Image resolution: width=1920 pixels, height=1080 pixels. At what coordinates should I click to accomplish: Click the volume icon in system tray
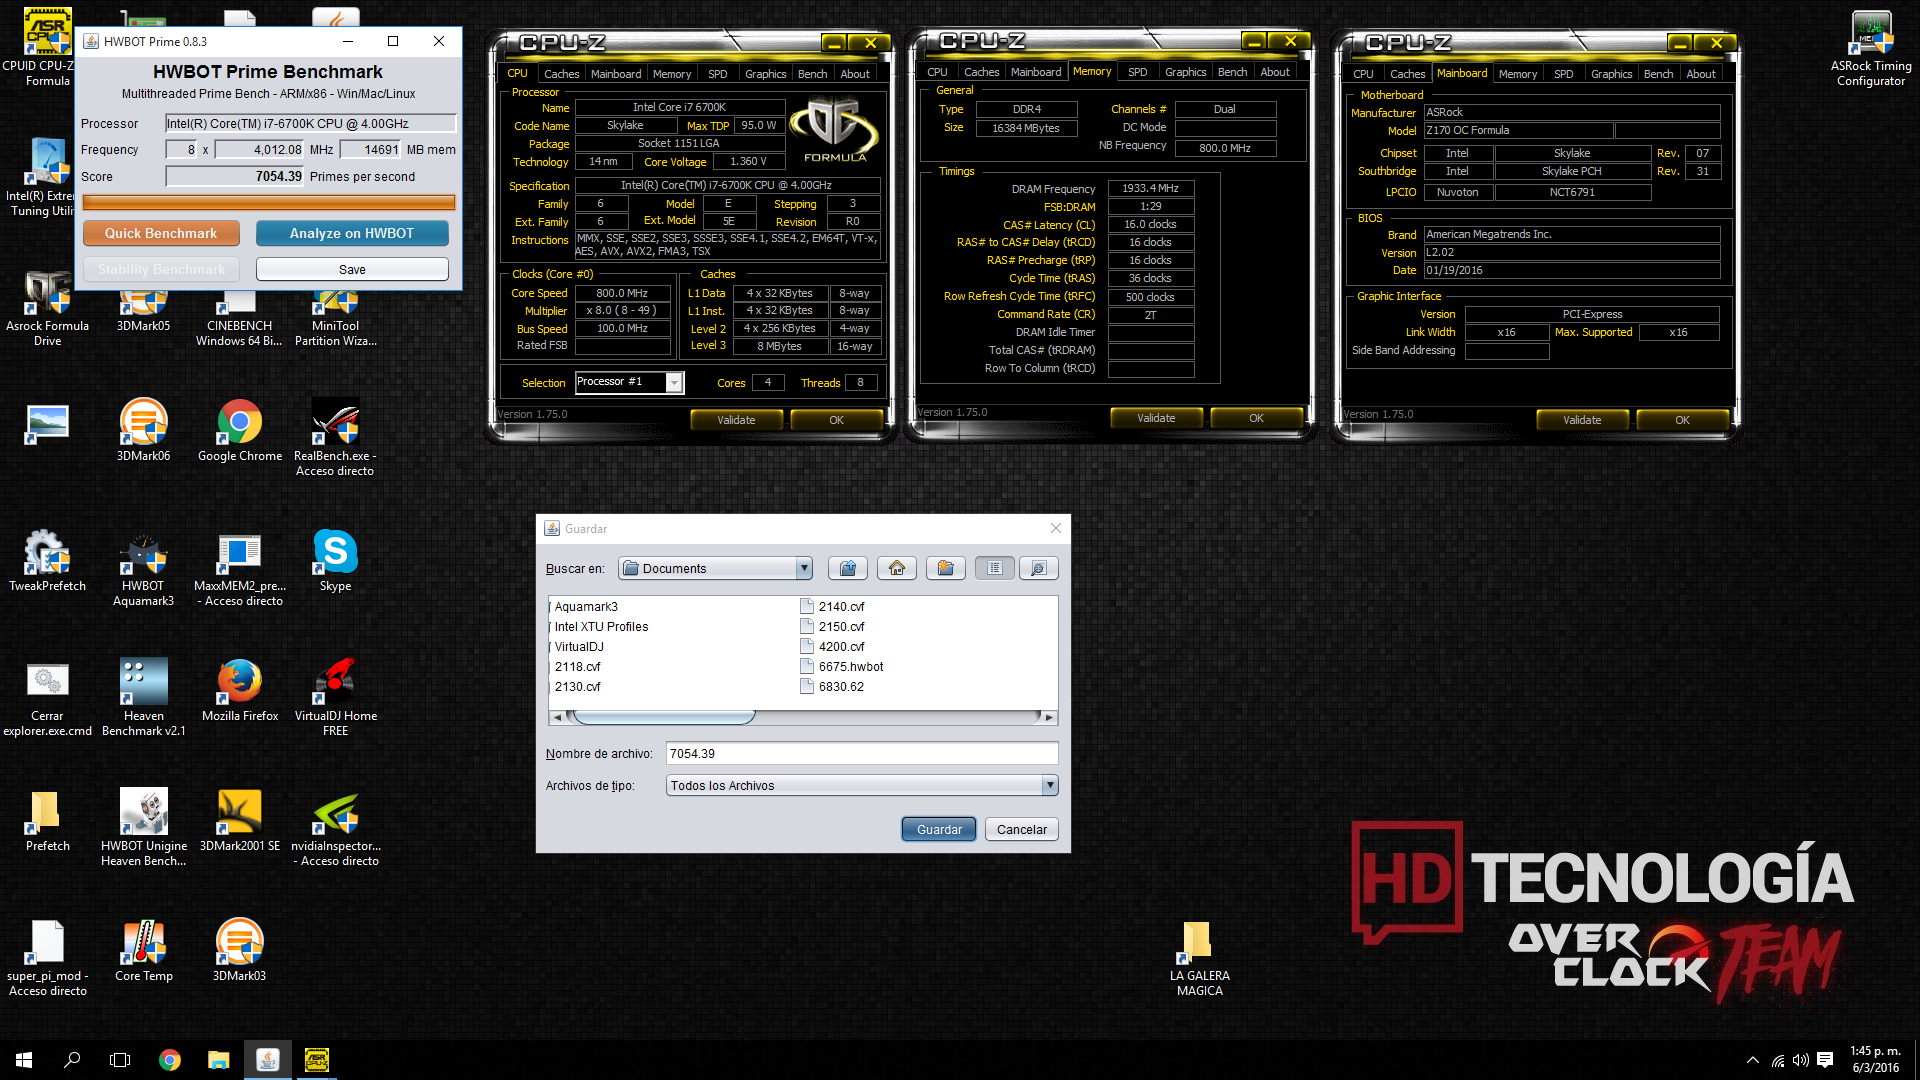(x=1801, y=1060)
